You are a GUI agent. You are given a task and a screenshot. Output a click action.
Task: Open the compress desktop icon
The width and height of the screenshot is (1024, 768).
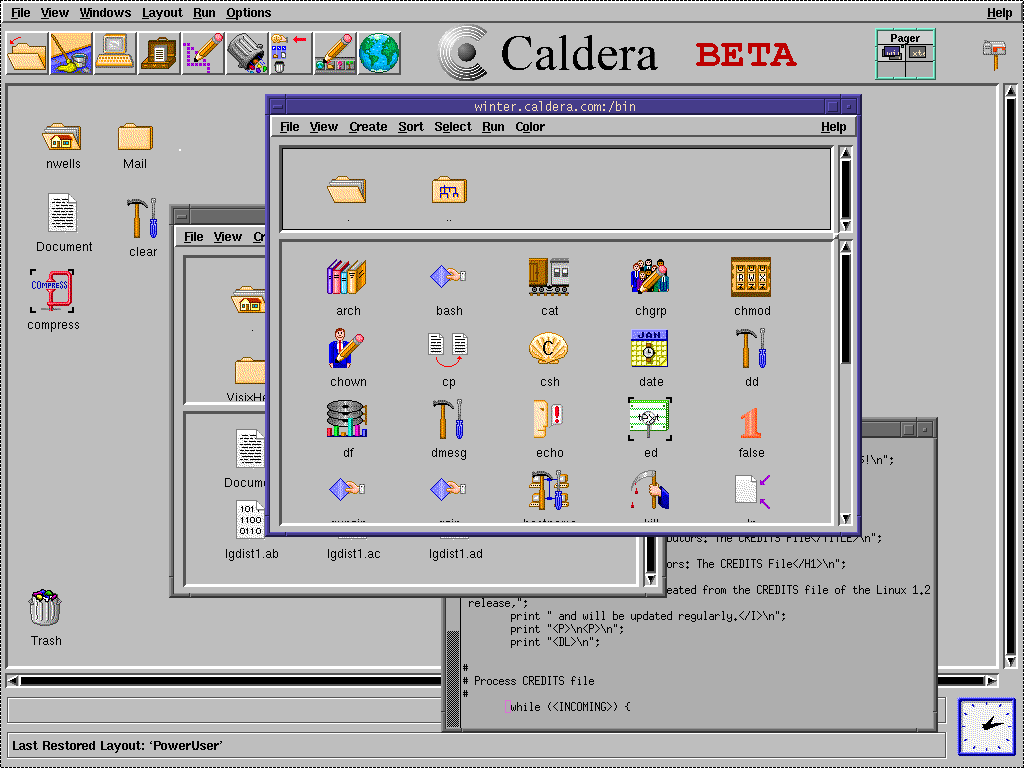coord(53,292)
